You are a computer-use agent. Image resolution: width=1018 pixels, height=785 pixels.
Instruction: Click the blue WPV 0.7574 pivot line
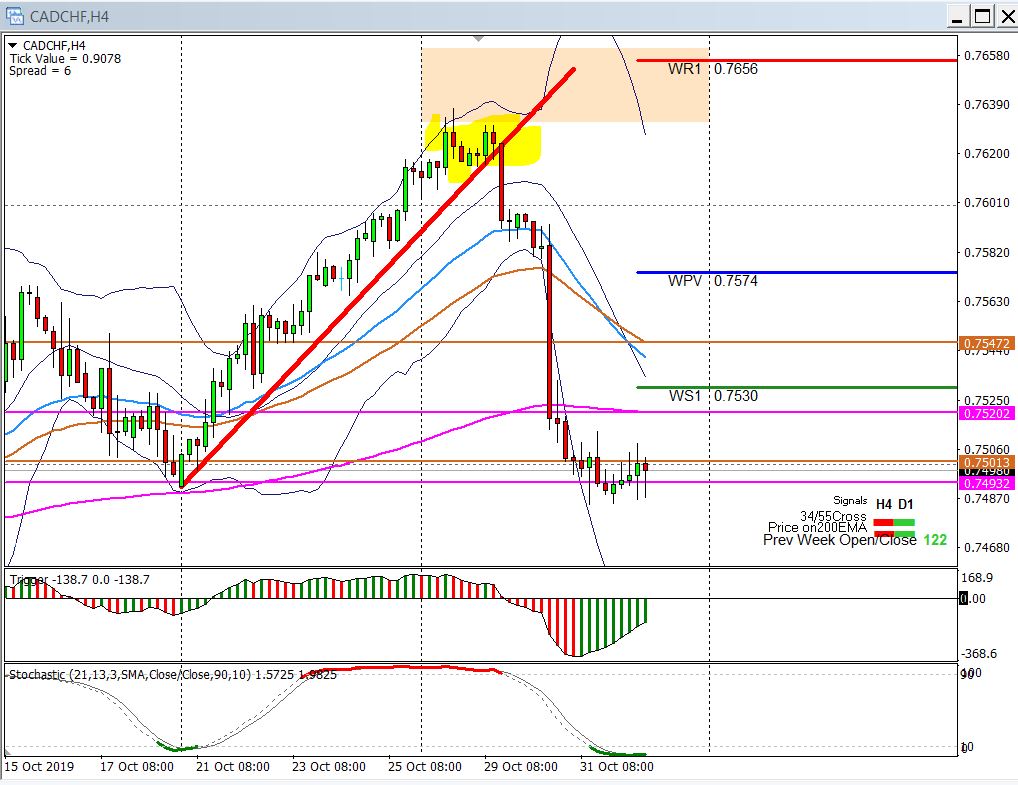[830, 272]
